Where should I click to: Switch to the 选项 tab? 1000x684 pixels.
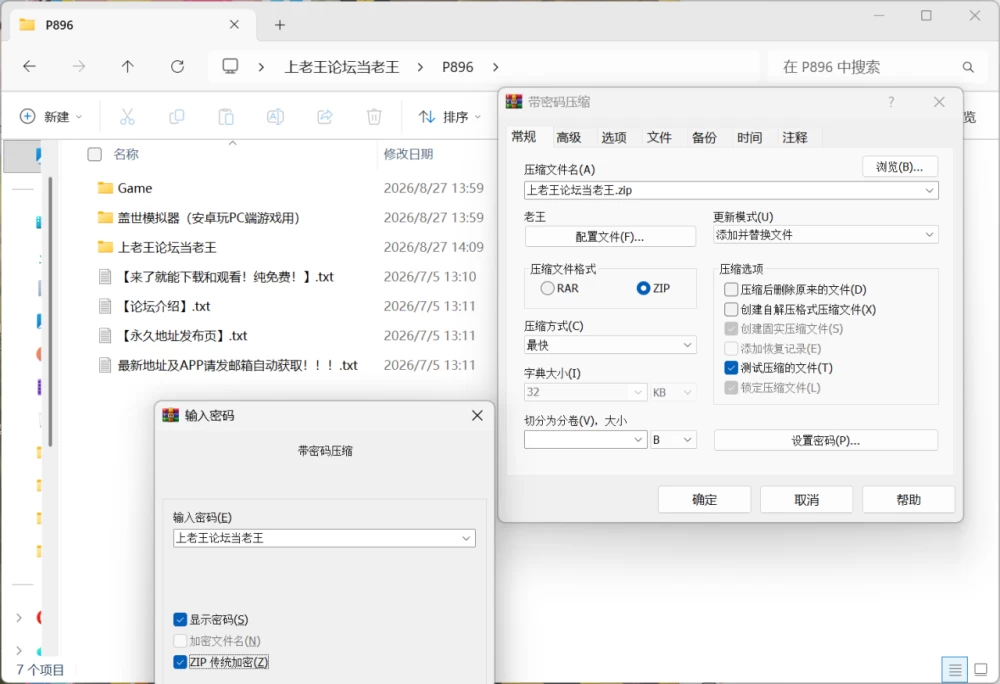tap(614, 138)
